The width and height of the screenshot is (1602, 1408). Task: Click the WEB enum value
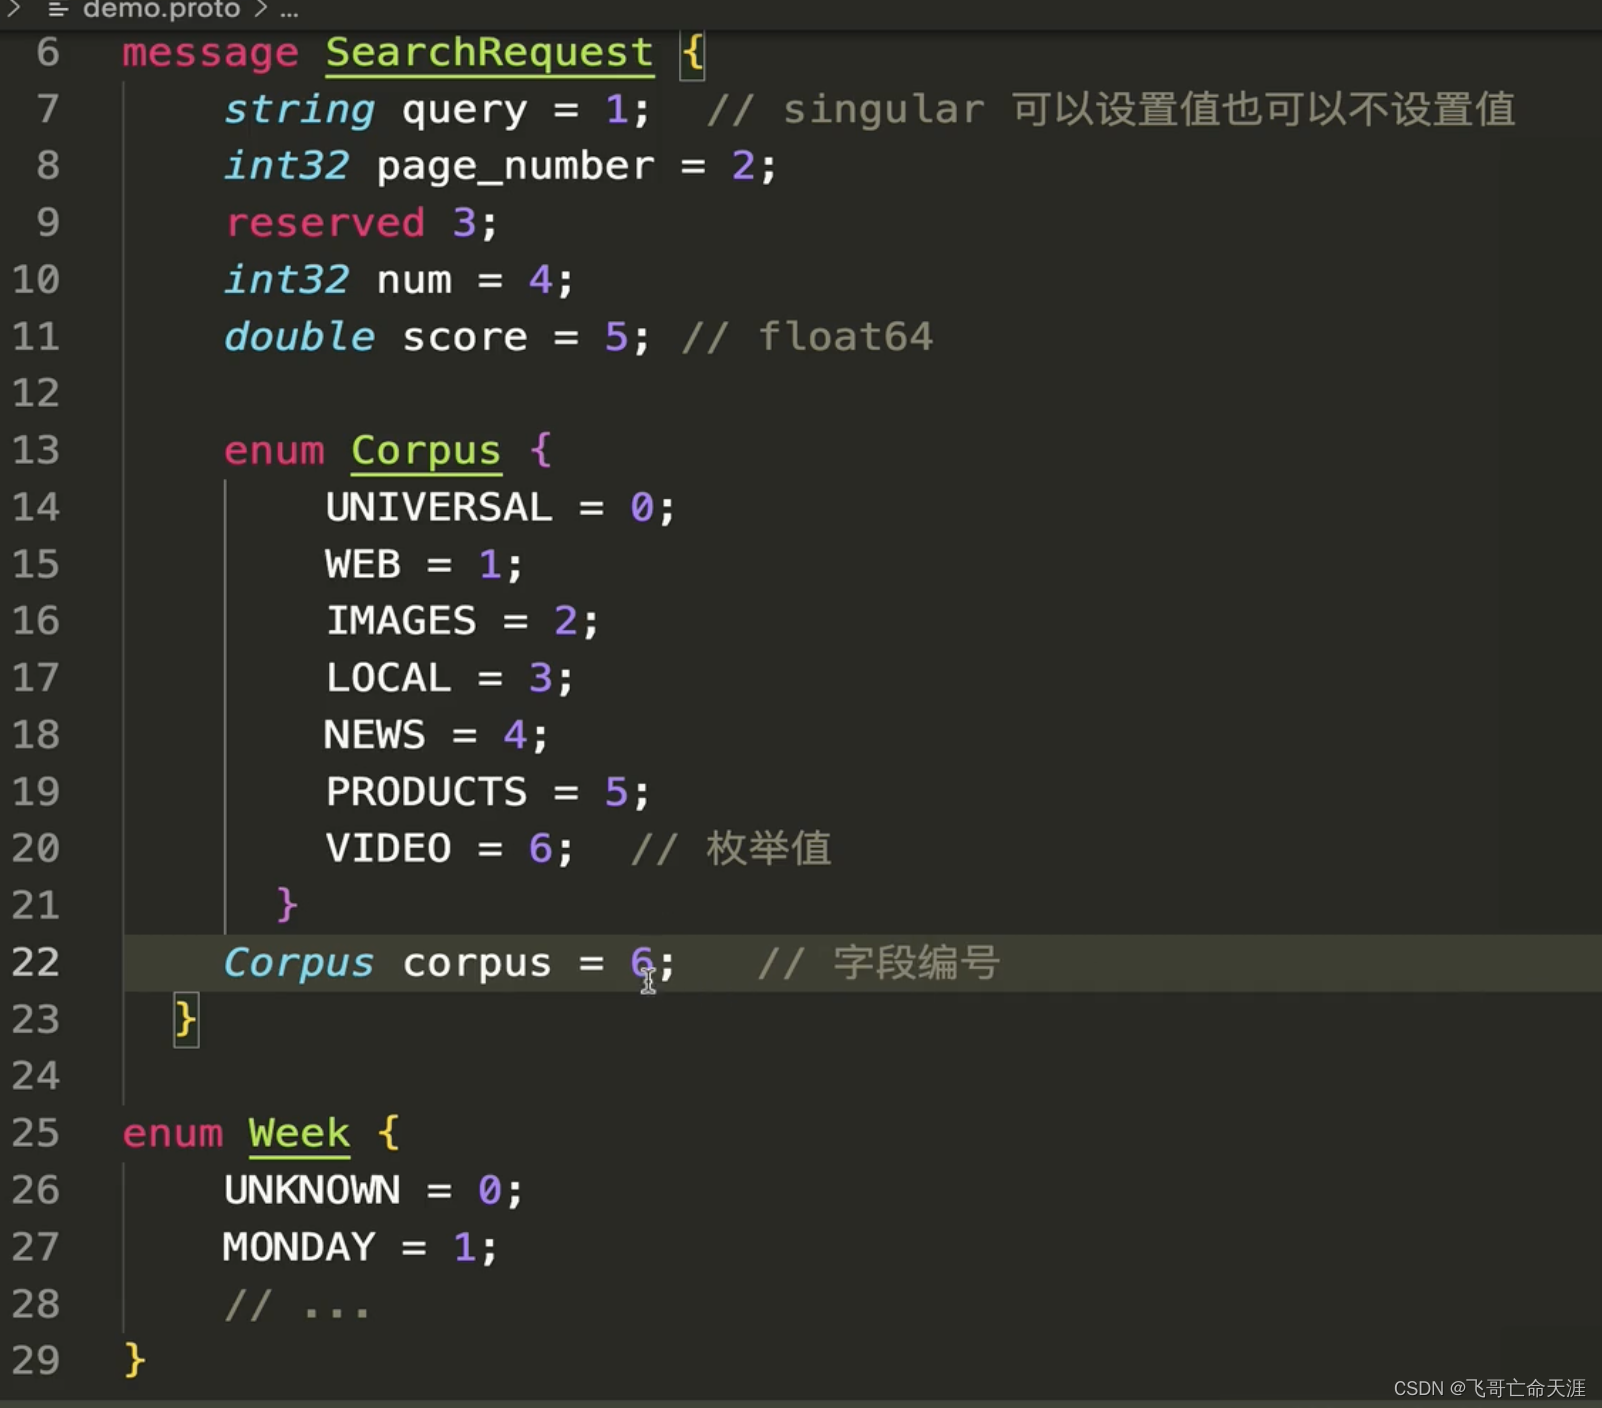coord(363,564)
